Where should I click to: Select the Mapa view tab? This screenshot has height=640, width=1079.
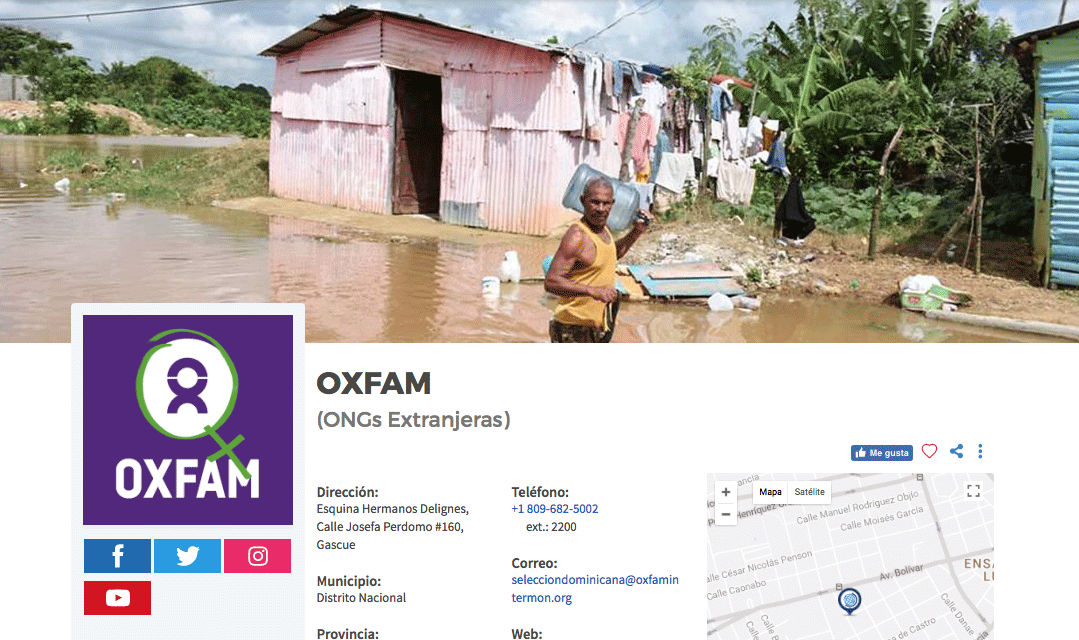pyautogui.click(x=770, y=492)
